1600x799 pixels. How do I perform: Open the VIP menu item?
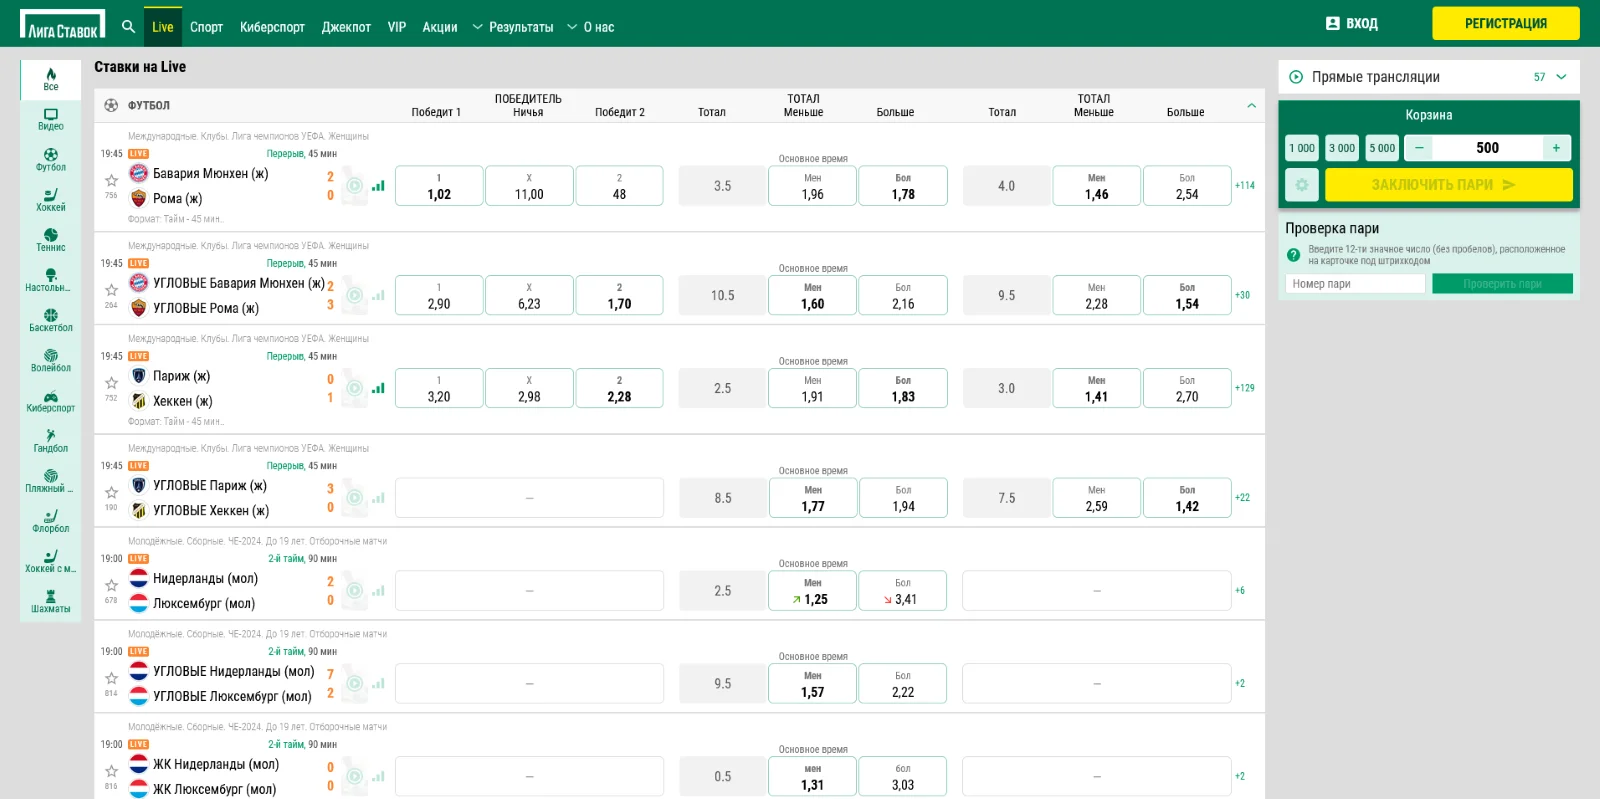[397, 27]
